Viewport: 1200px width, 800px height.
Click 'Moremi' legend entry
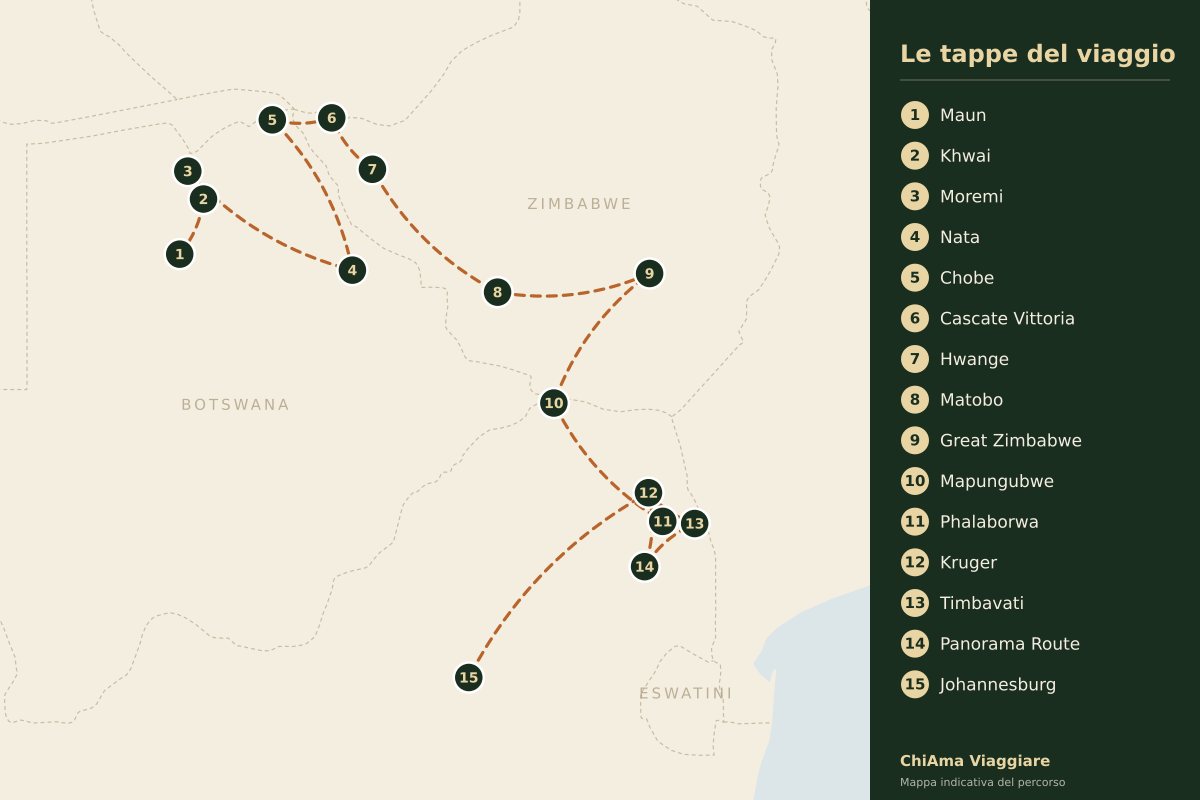coord(971,196)
